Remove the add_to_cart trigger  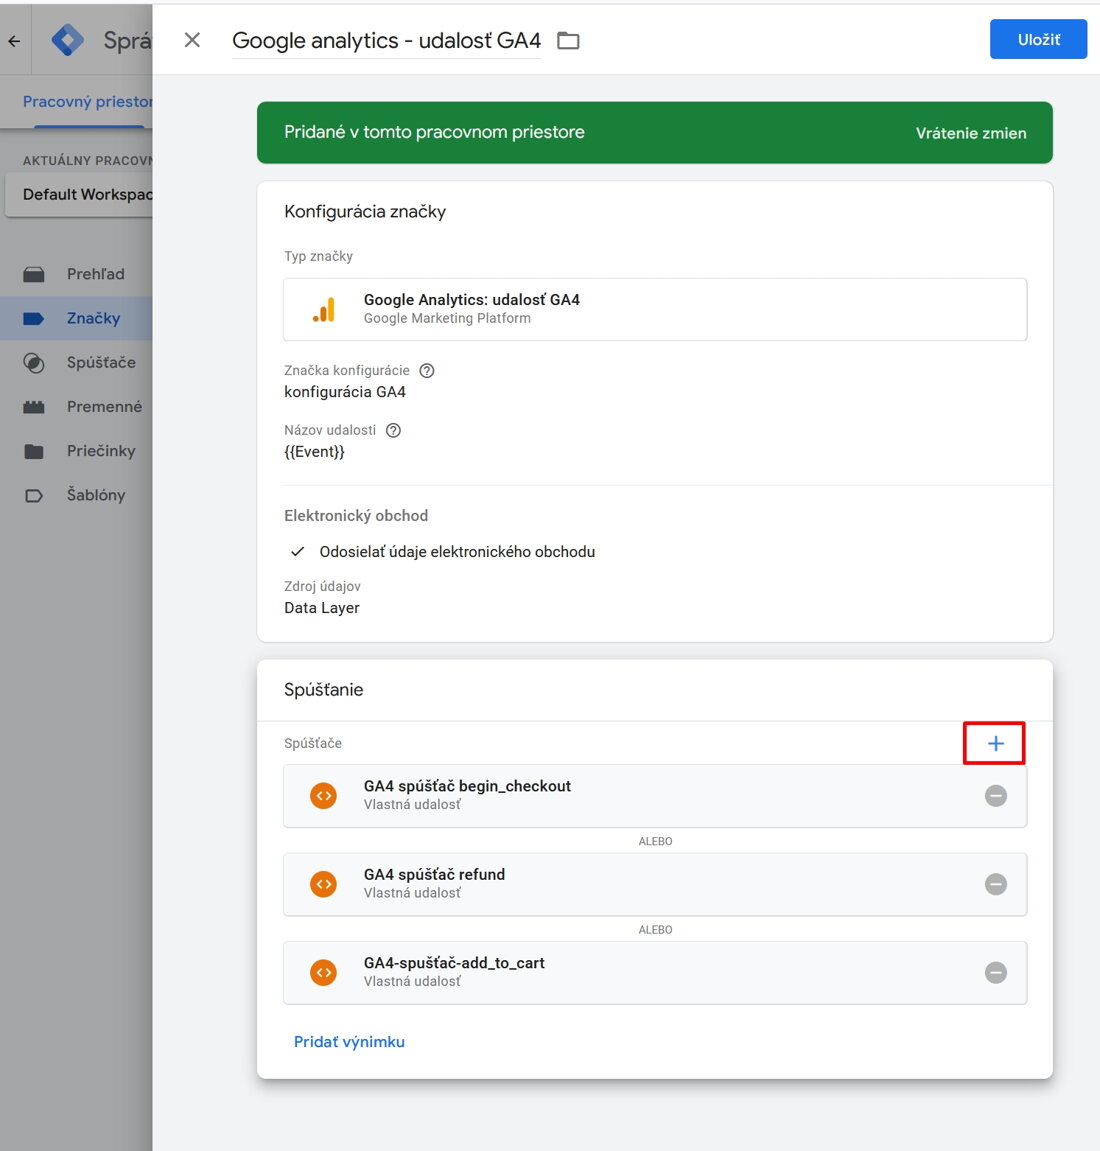(995, 973)
